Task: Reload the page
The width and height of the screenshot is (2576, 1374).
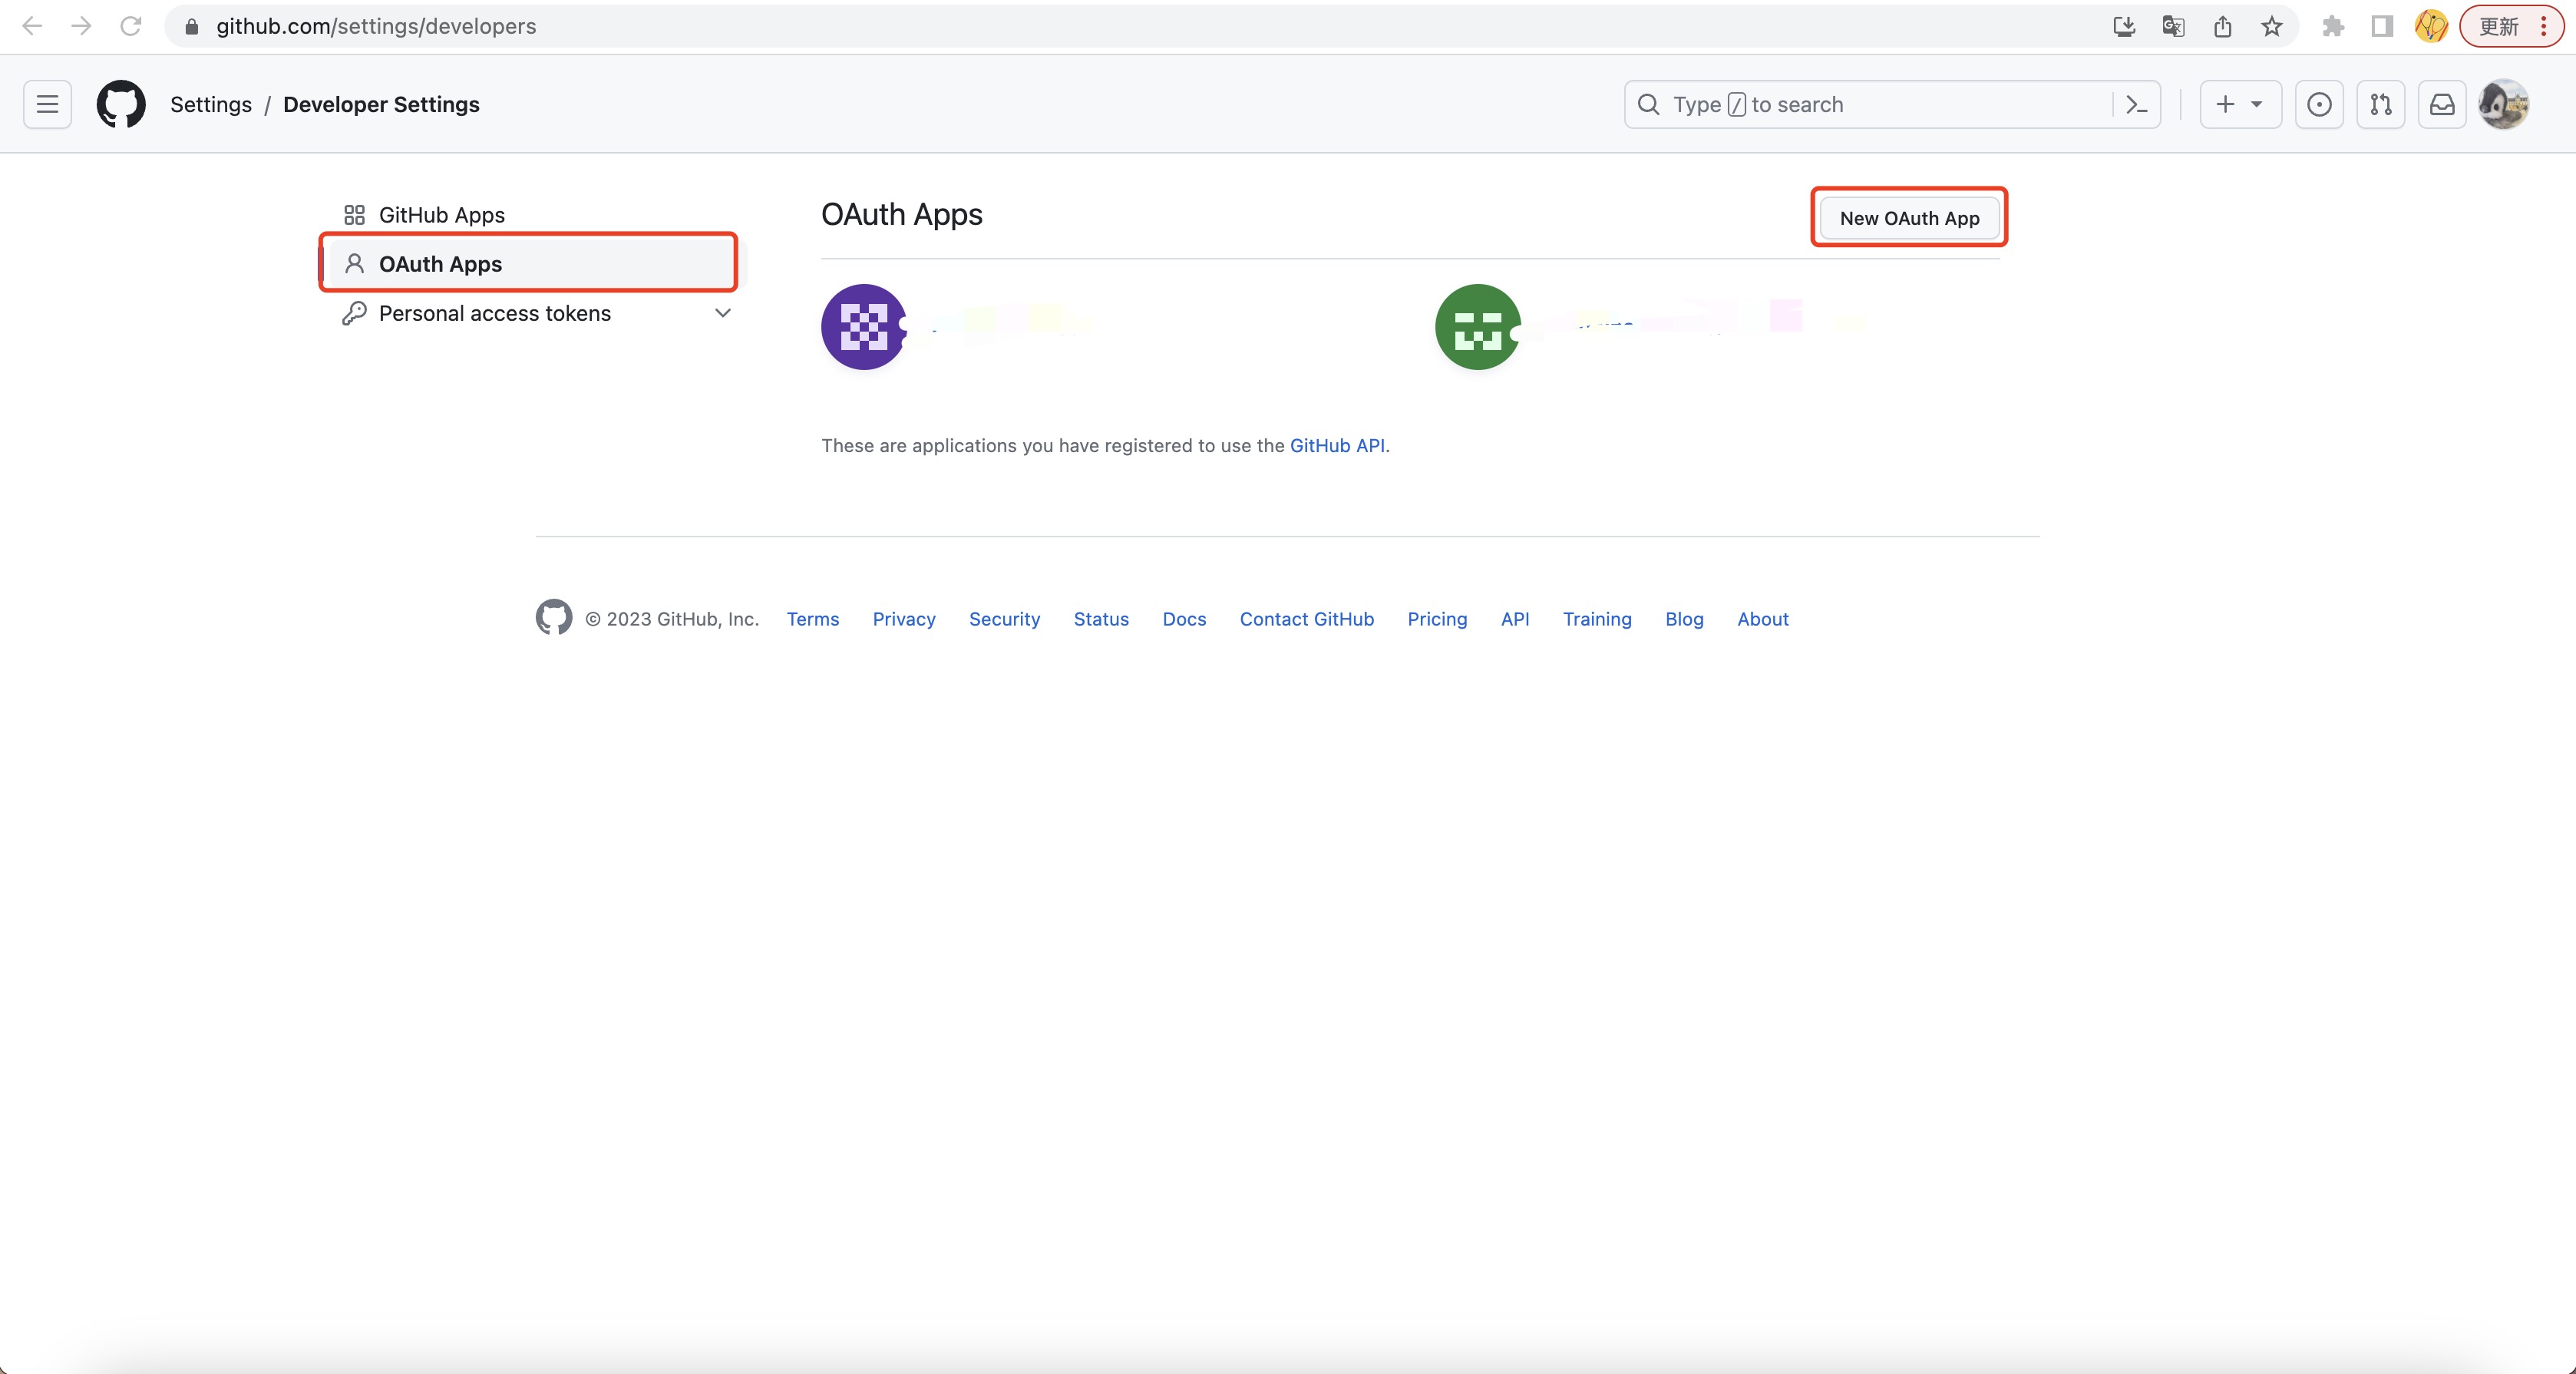Action: (130, 26)
